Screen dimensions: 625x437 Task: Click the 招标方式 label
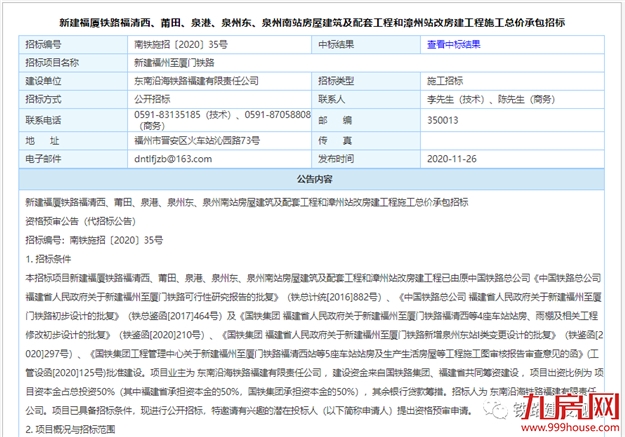pyautogui.click(x=43, y=99)
